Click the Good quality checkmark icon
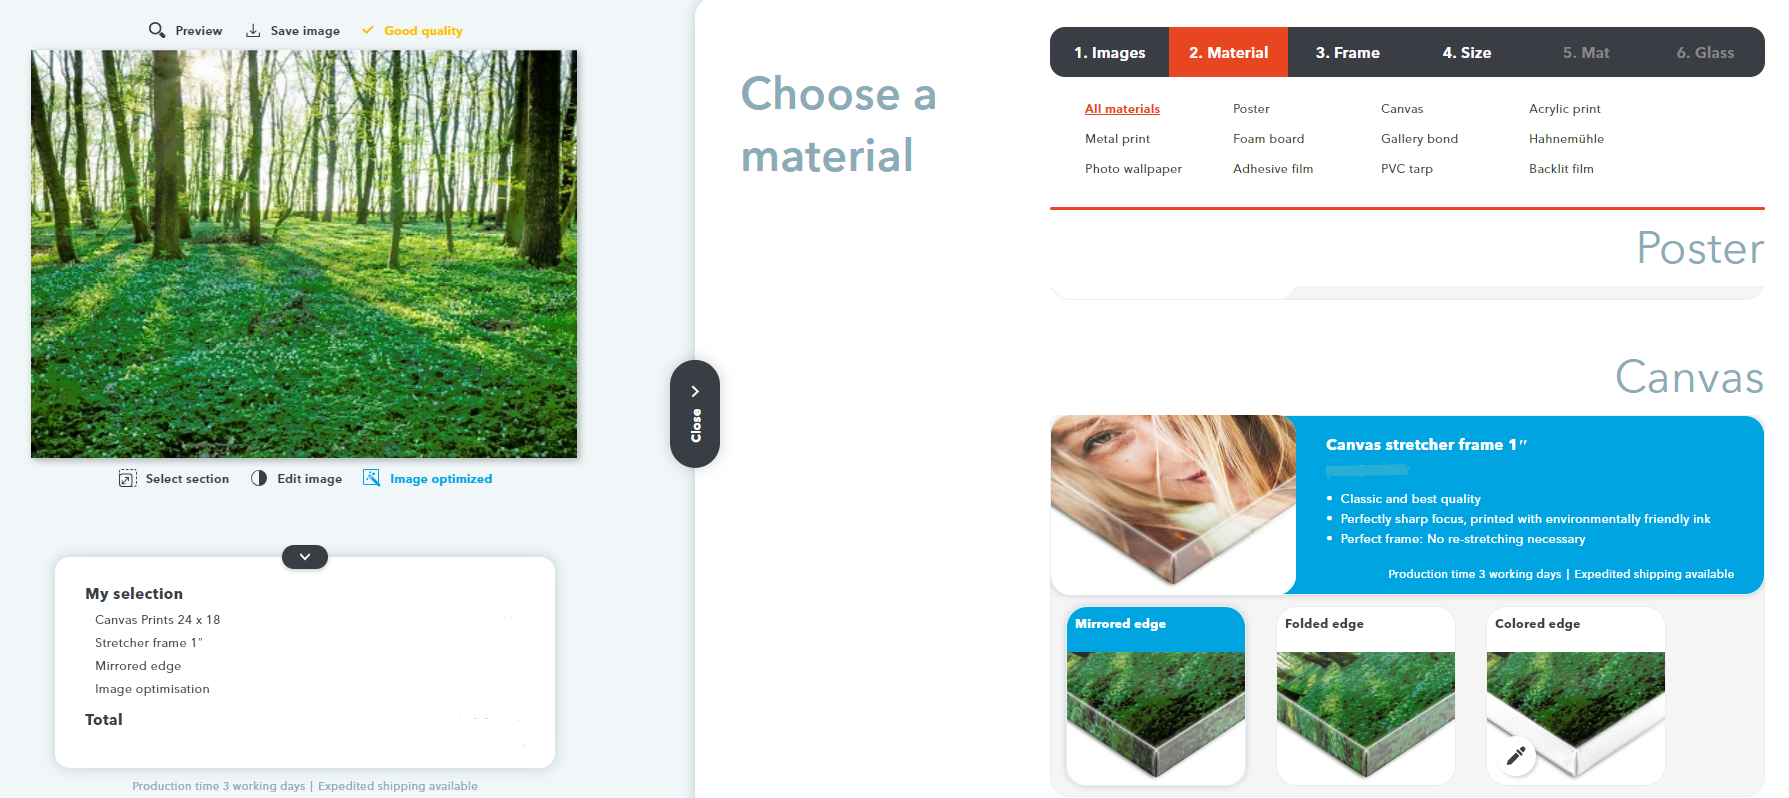The image size is (1789, 798). click(368, 30)
